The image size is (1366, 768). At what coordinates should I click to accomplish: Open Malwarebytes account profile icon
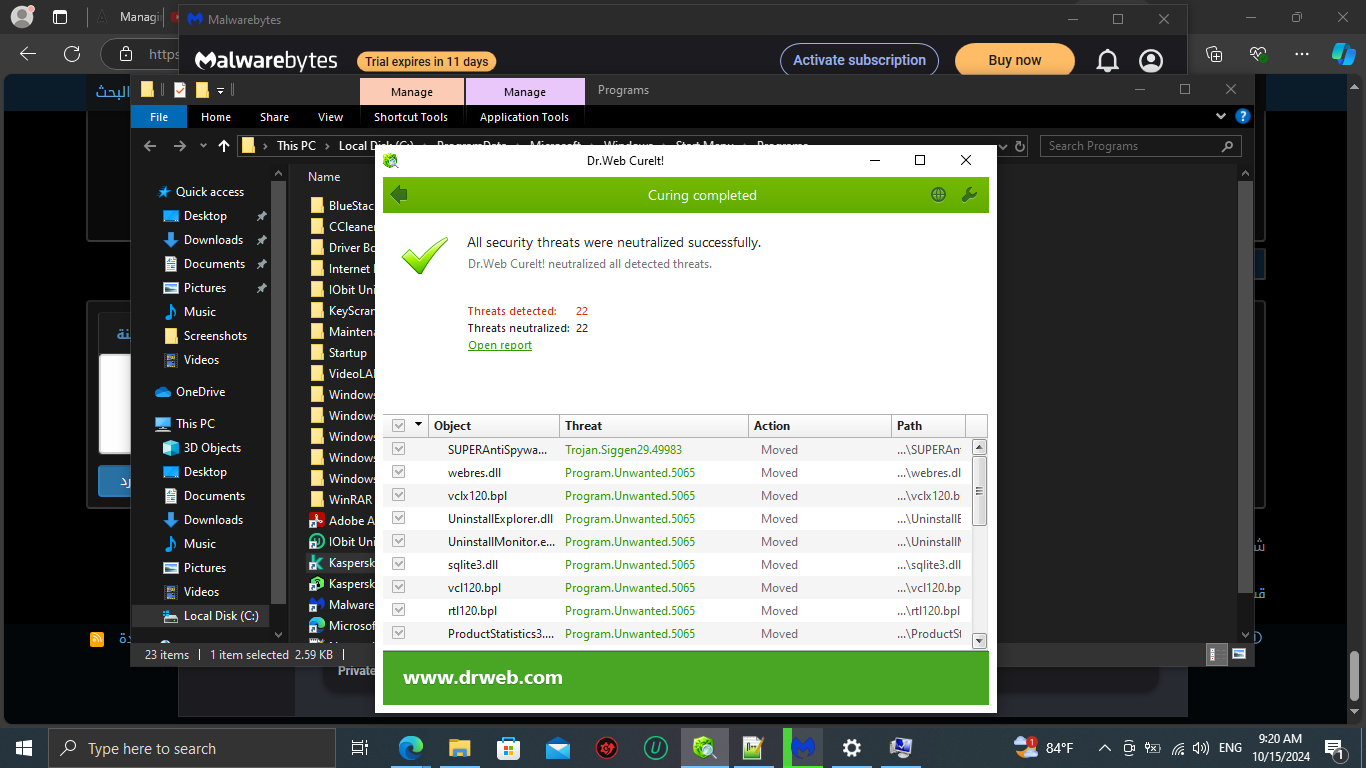1151,61
